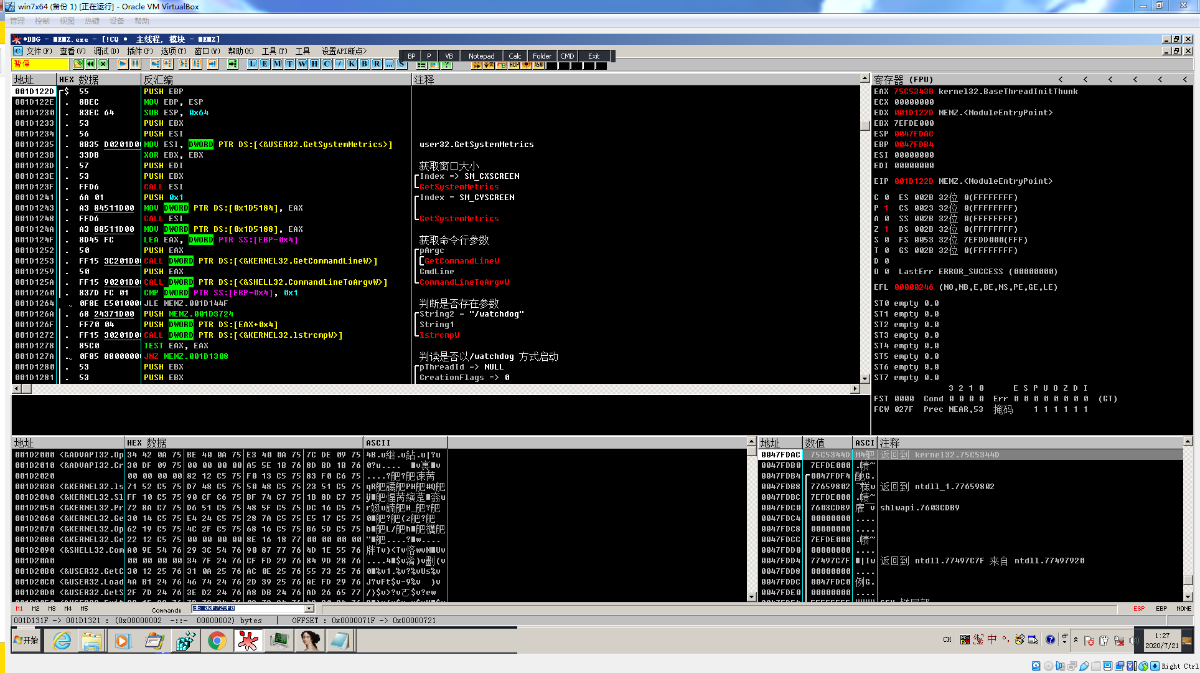Click the Notepad shortcut button
Image resolution: width=1200 pixels, height=673 pixels.
pos(481,56)
